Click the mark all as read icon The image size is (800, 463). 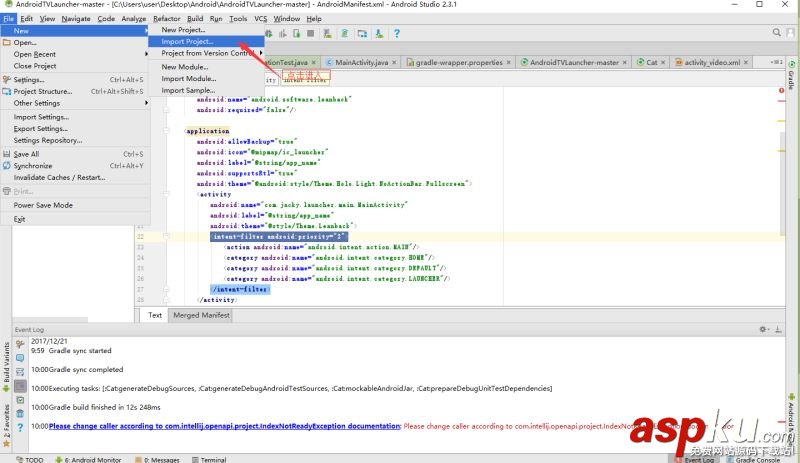tap(20, 400)
